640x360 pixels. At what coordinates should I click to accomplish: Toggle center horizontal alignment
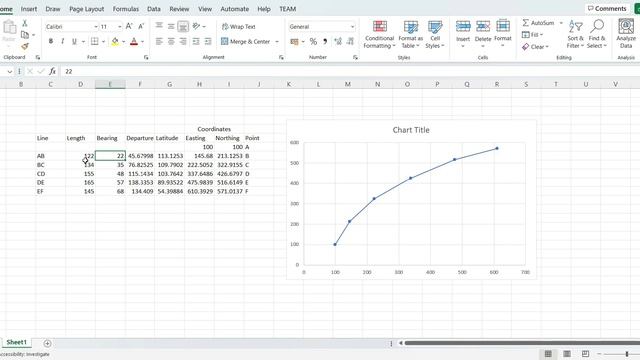[x=171, y=41]
